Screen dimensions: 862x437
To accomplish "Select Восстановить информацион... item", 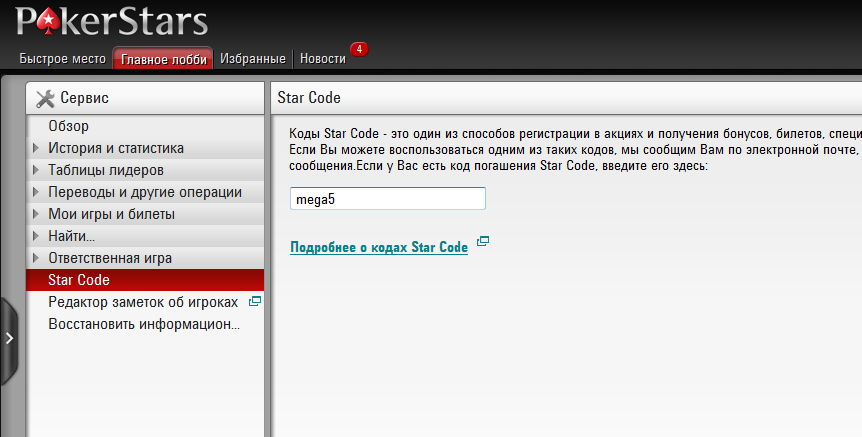I will (145, 324).
